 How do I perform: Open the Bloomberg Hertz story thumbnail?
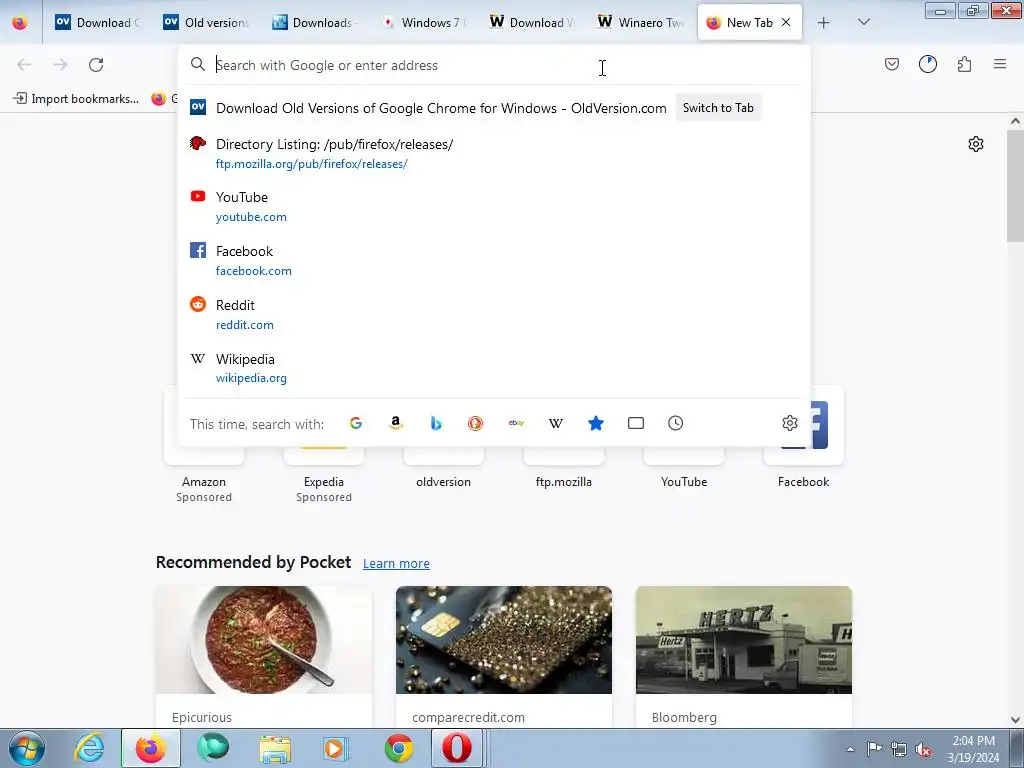click(x=744, y=639)
